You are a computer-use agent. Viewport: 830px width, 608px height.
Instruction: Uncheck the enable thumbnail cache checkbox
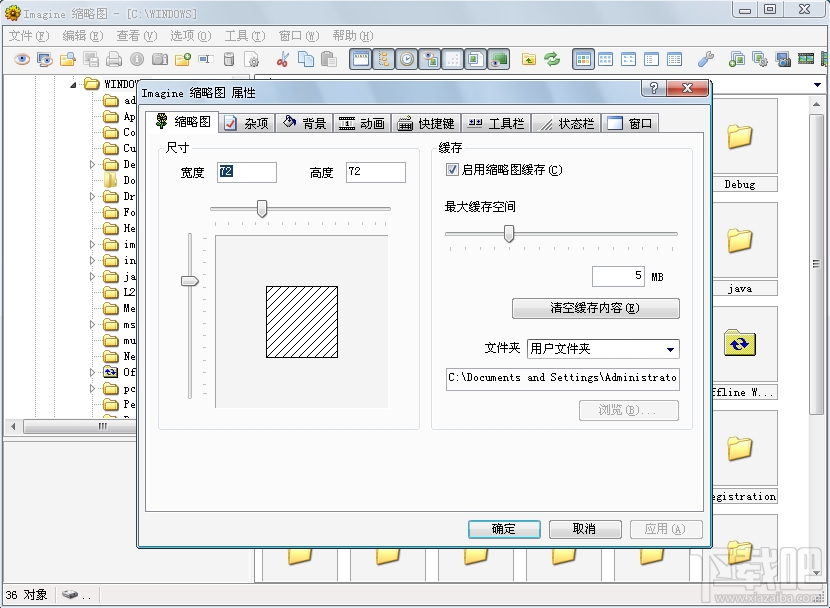452,170
